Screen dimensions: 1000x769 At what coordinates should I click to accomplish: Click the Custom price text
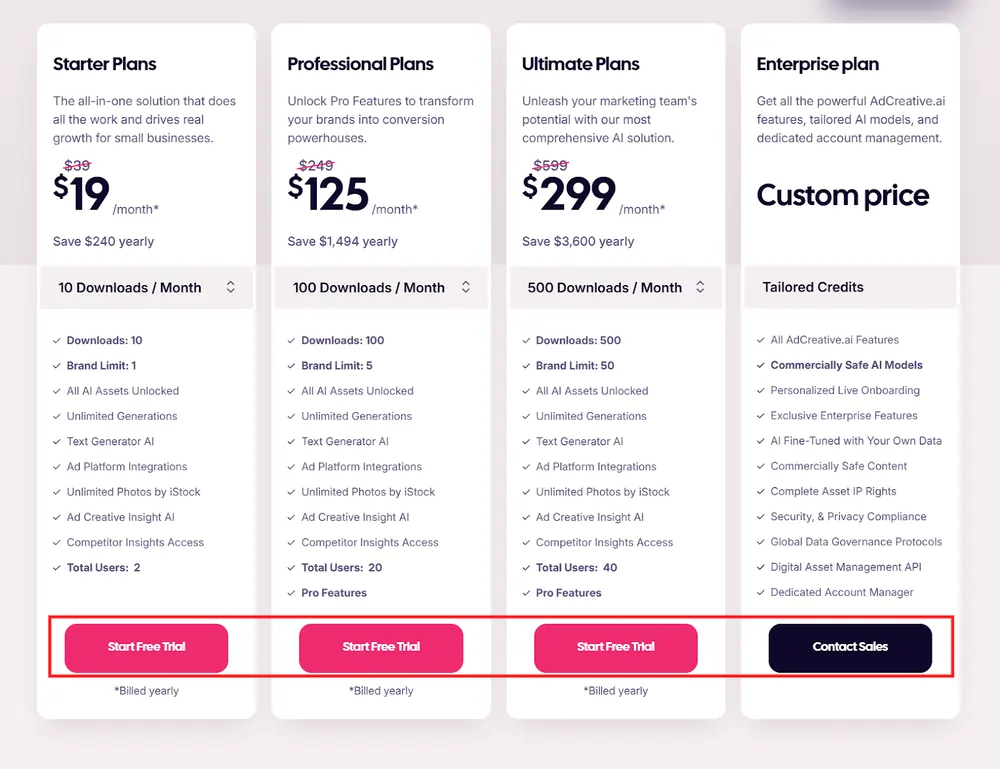[842, 196]
